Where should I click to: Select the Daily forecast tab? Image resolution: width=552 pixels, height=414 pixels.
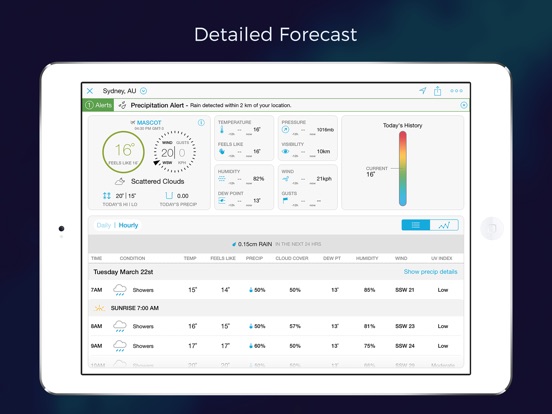click(x=104, y=225)
